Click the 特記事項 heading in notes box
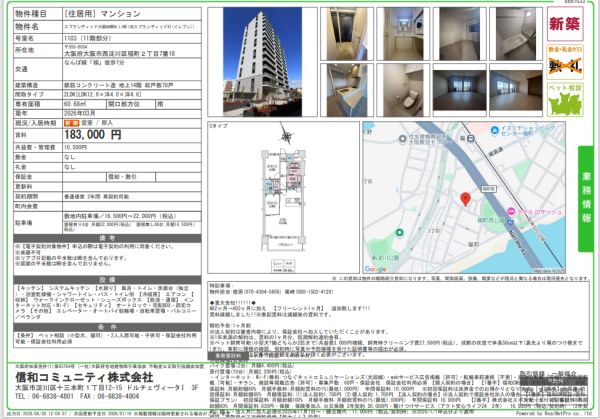Viewport: 600px width, 419px height. click(221, 285)
